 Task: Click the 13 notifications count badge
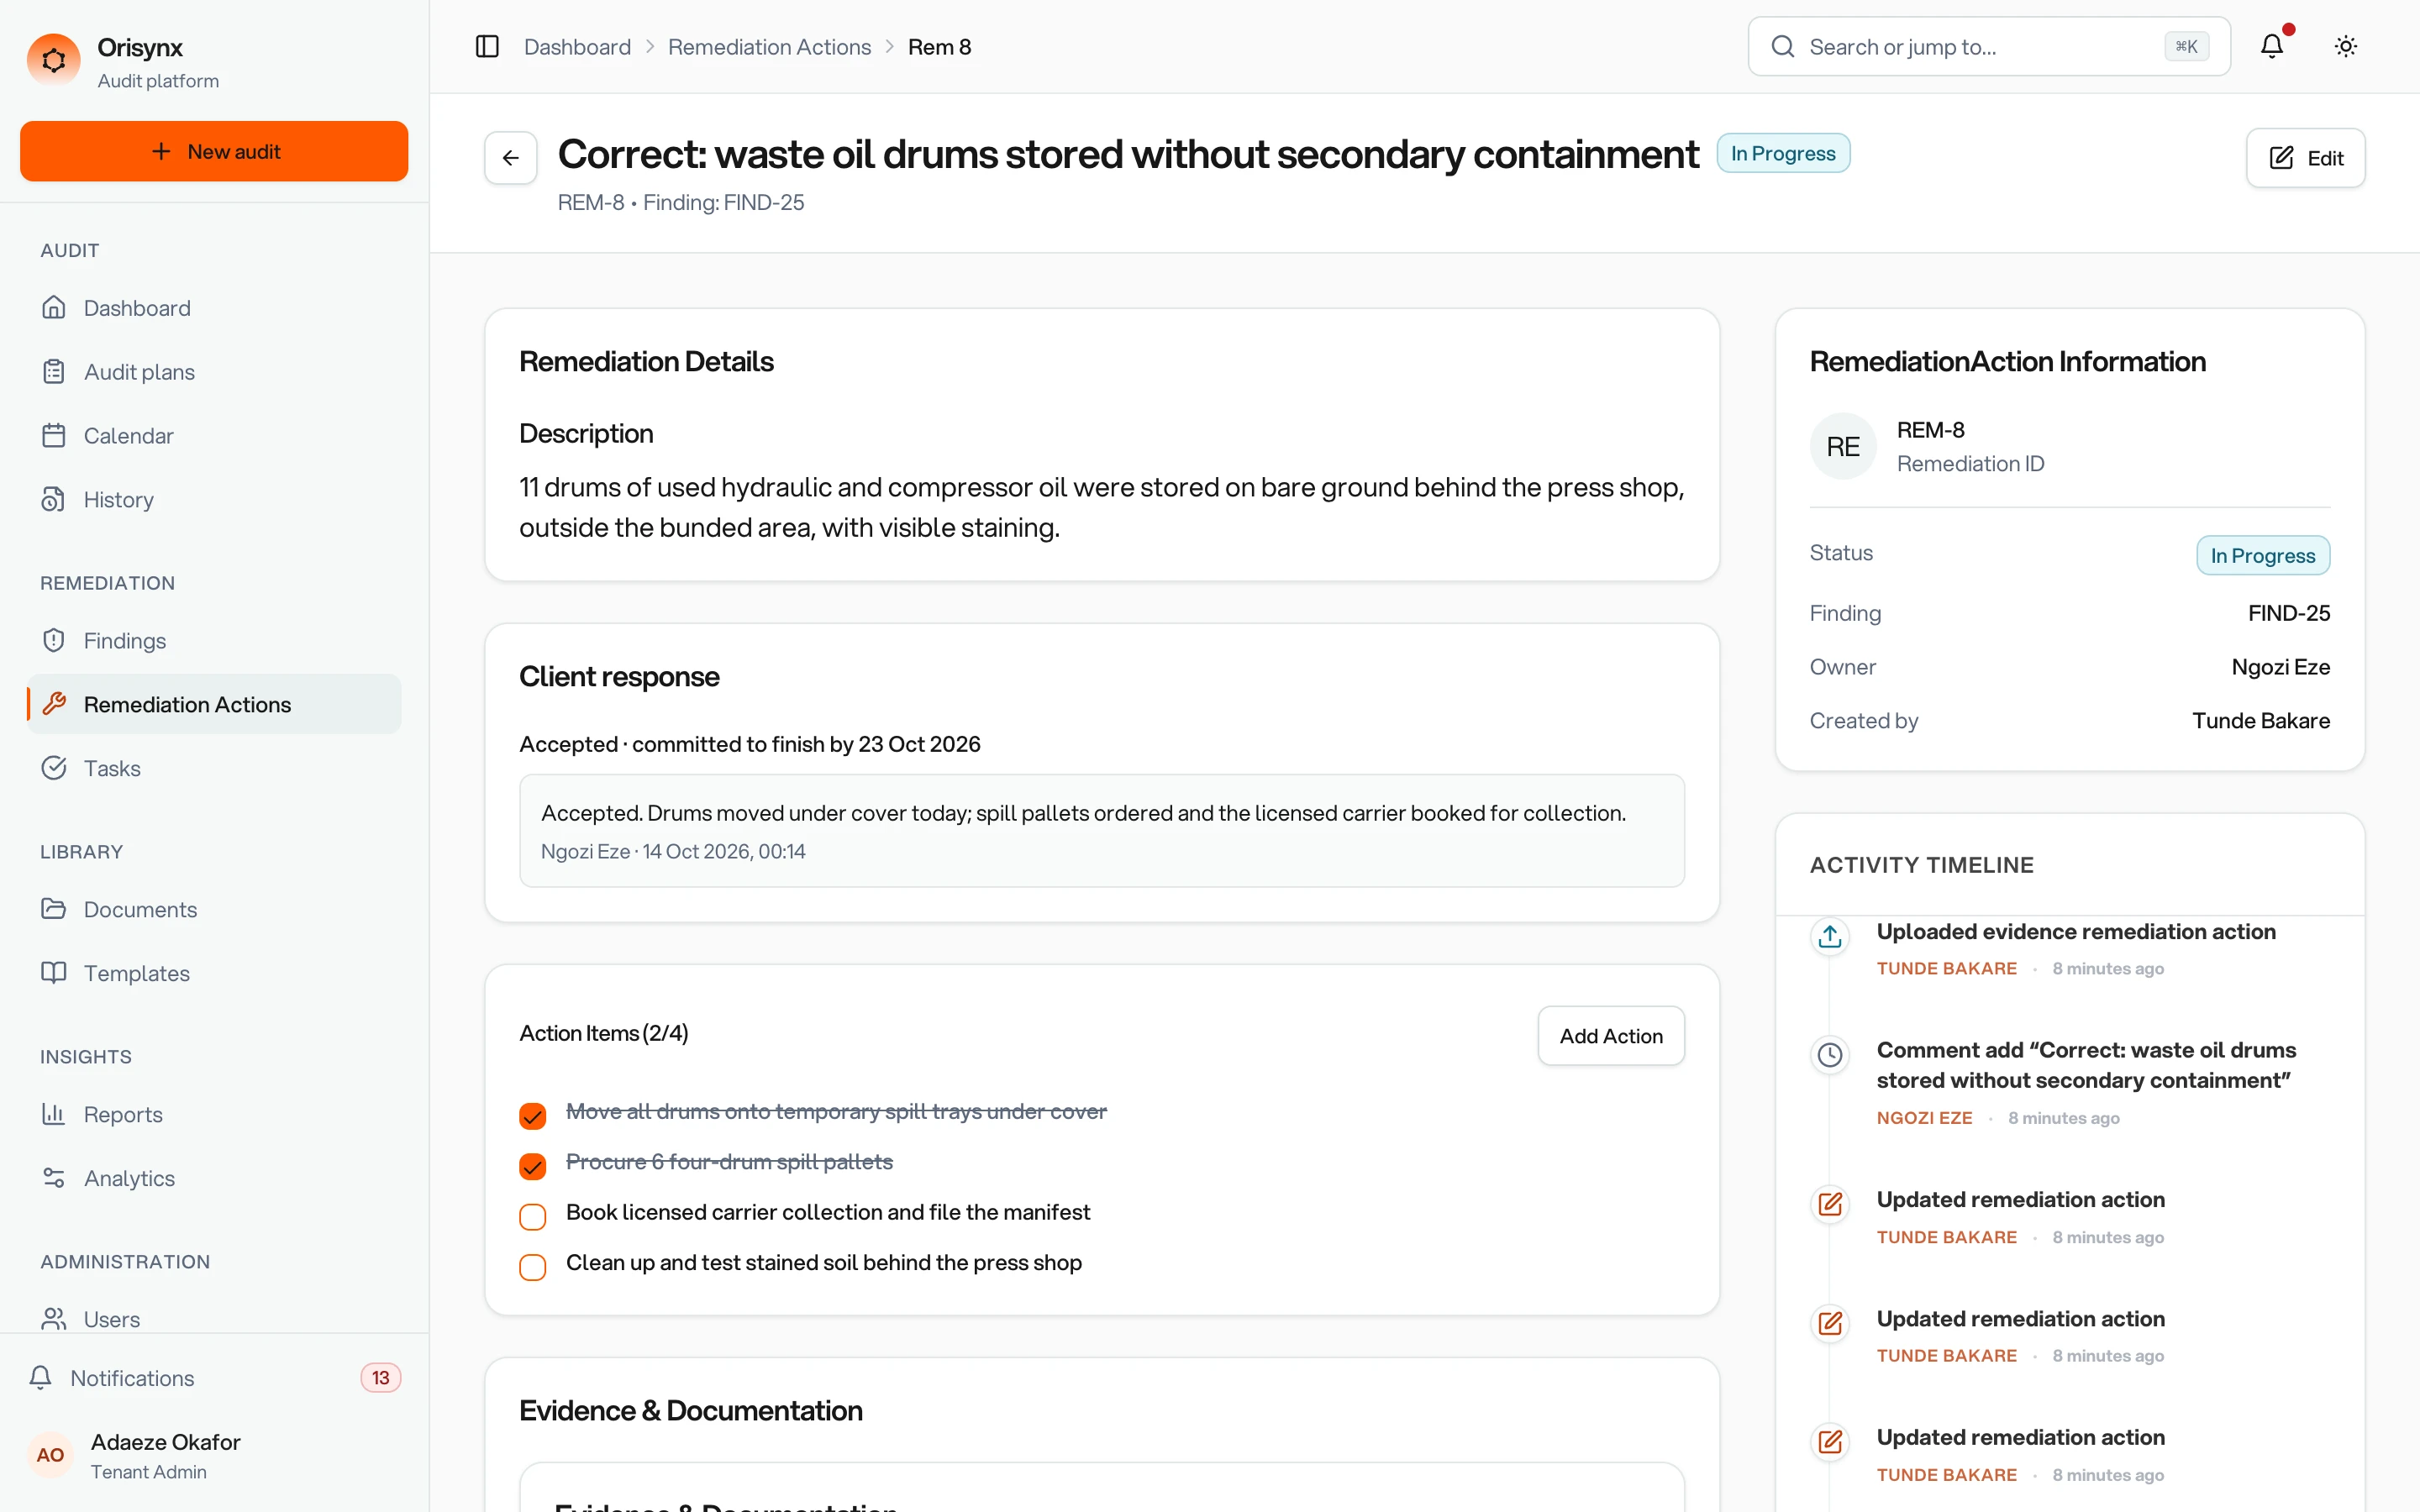[380, 1378]
